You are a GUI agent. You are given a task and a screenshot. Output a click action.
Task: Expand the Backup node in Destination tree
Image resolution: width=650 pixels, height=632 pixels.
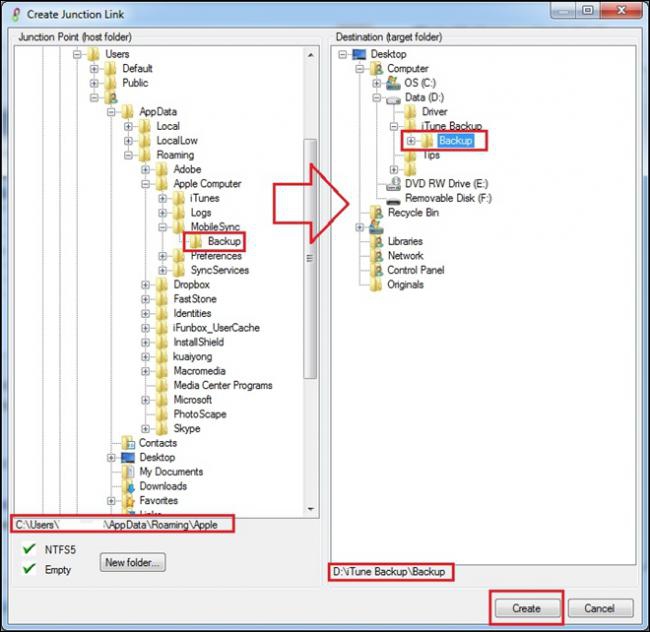pyautogui.click(x=411, y=140)
